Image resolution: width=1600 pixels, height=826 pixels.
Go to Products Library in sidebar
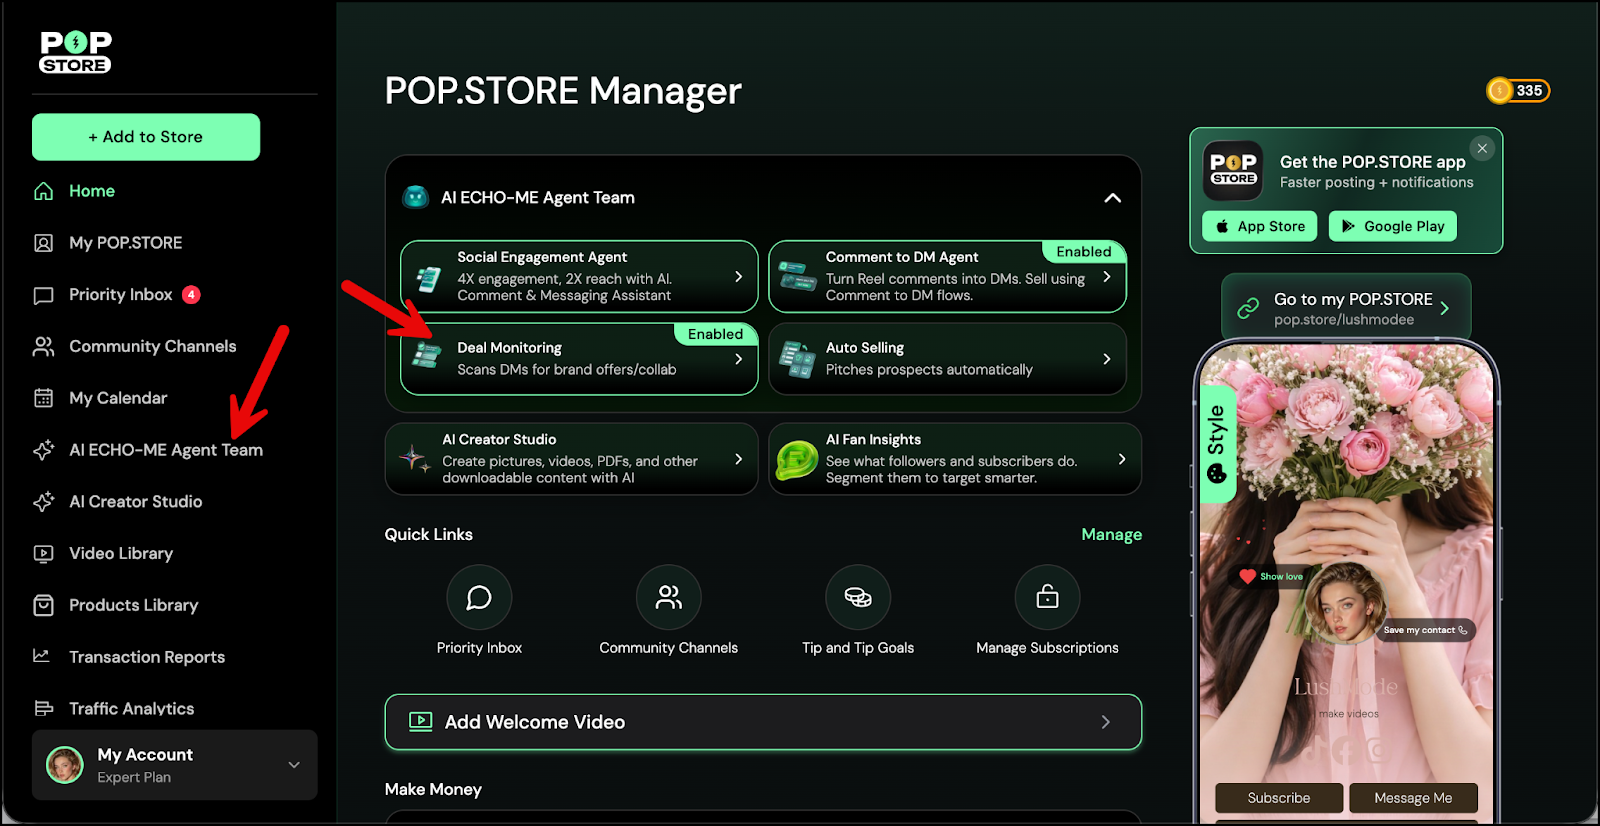(133, 605)
